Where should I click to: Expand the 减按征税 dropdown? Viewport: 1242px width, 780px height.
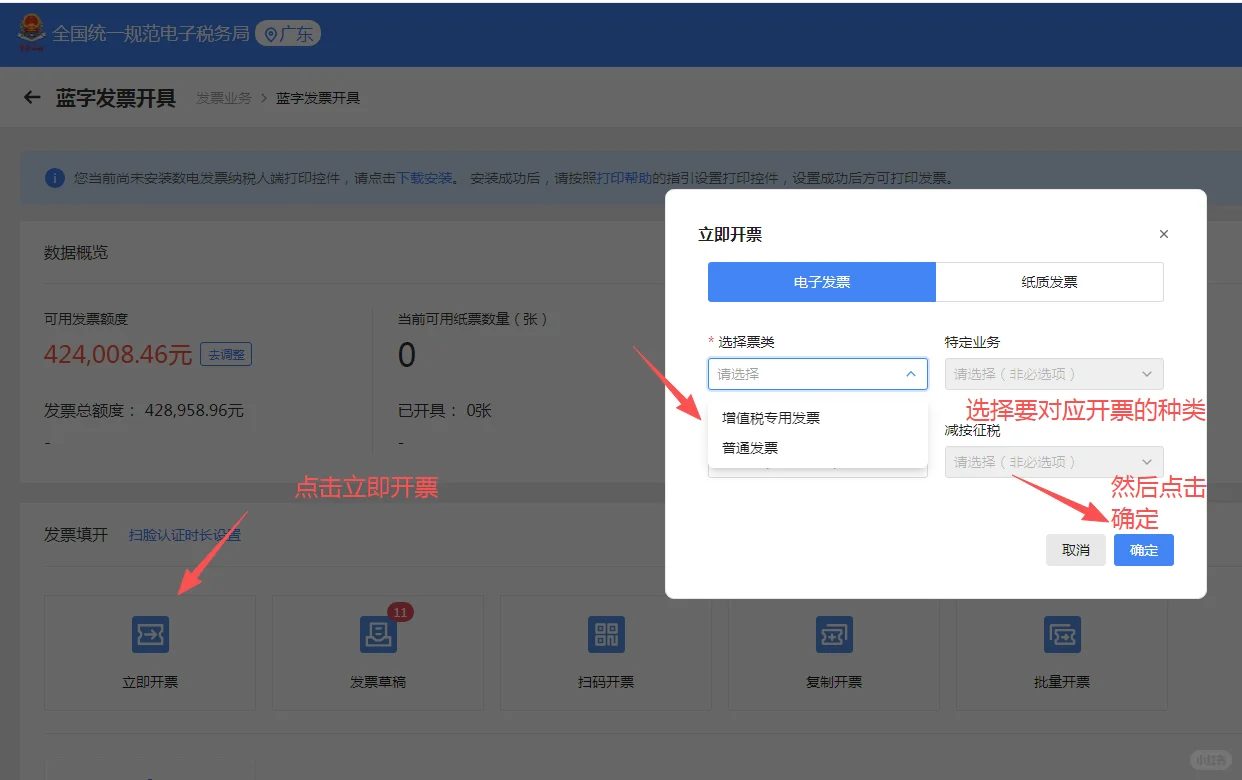pos(1053,461)
